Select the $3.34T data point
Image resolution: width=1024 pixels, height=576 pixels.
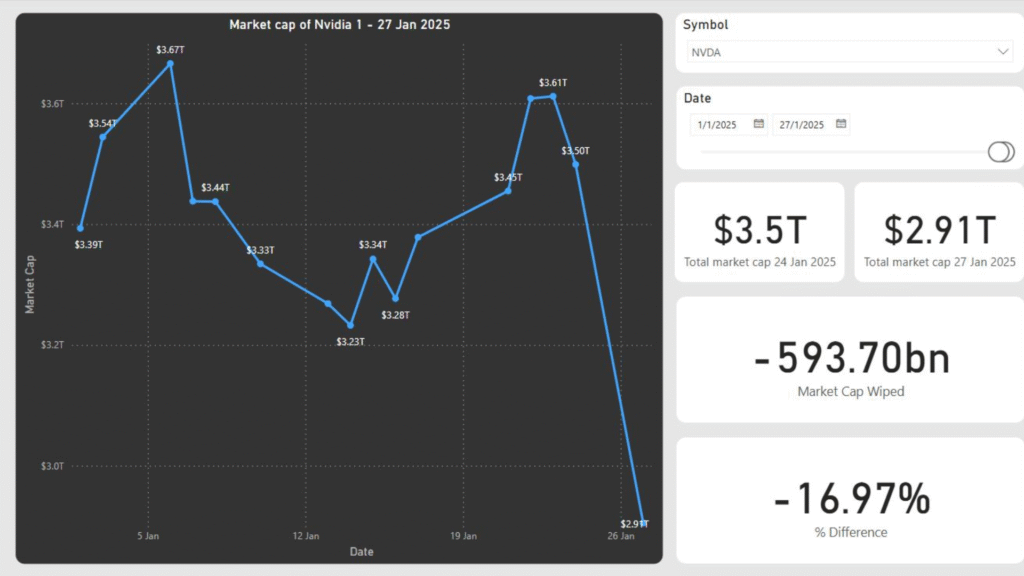coord(373,259)
